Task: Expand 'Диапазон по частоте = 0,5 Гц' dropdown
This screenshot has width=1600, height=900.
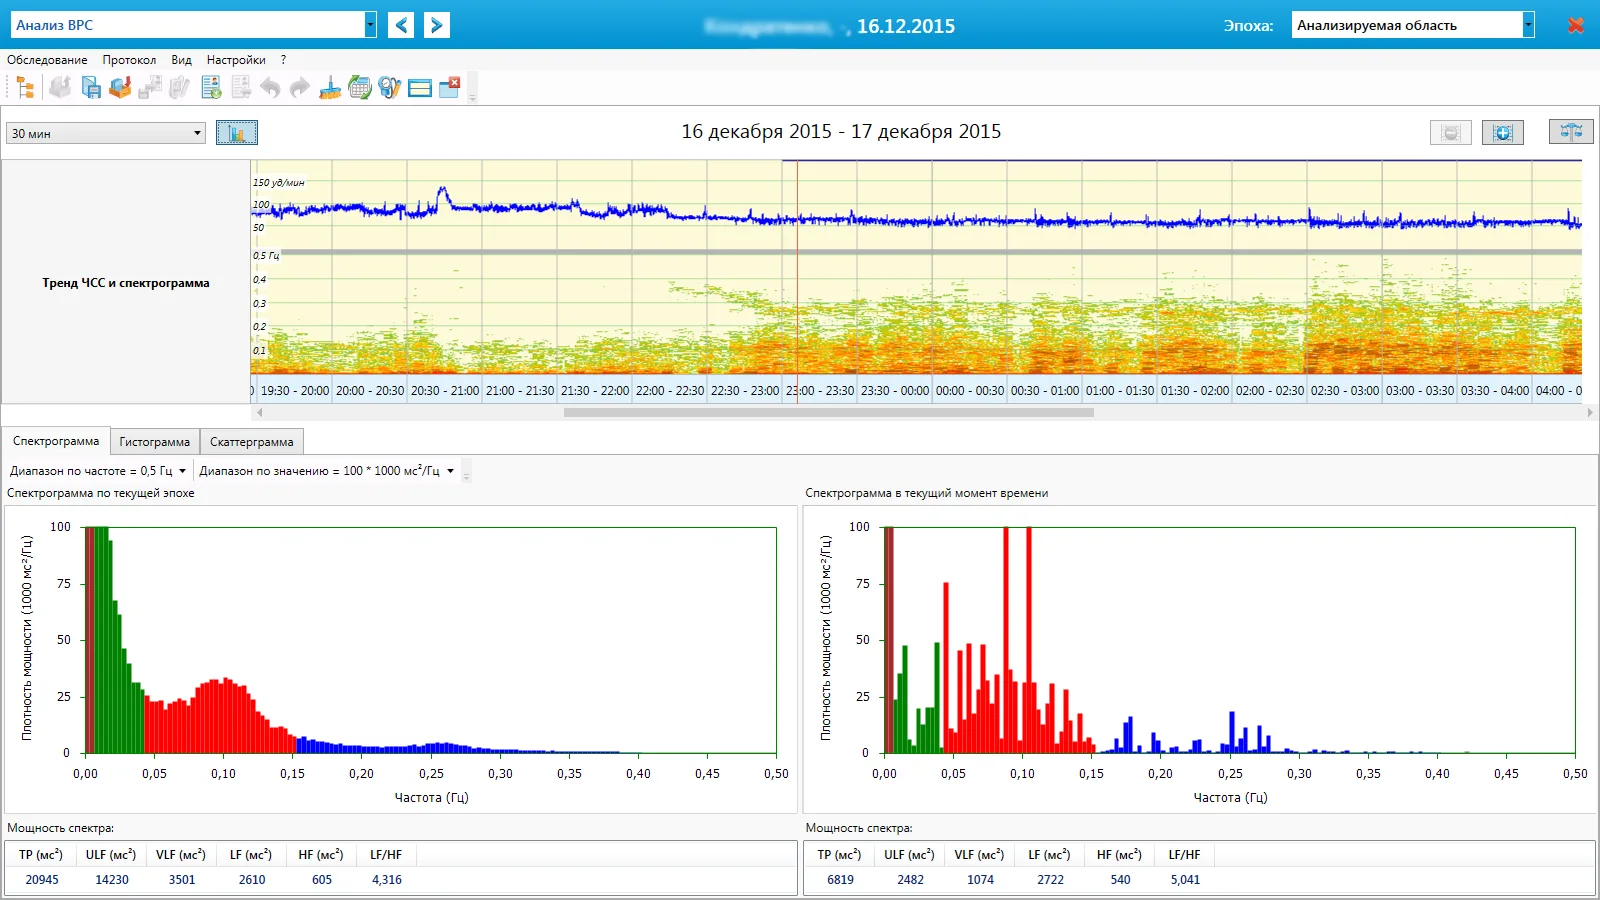Action: coord(182,471)
